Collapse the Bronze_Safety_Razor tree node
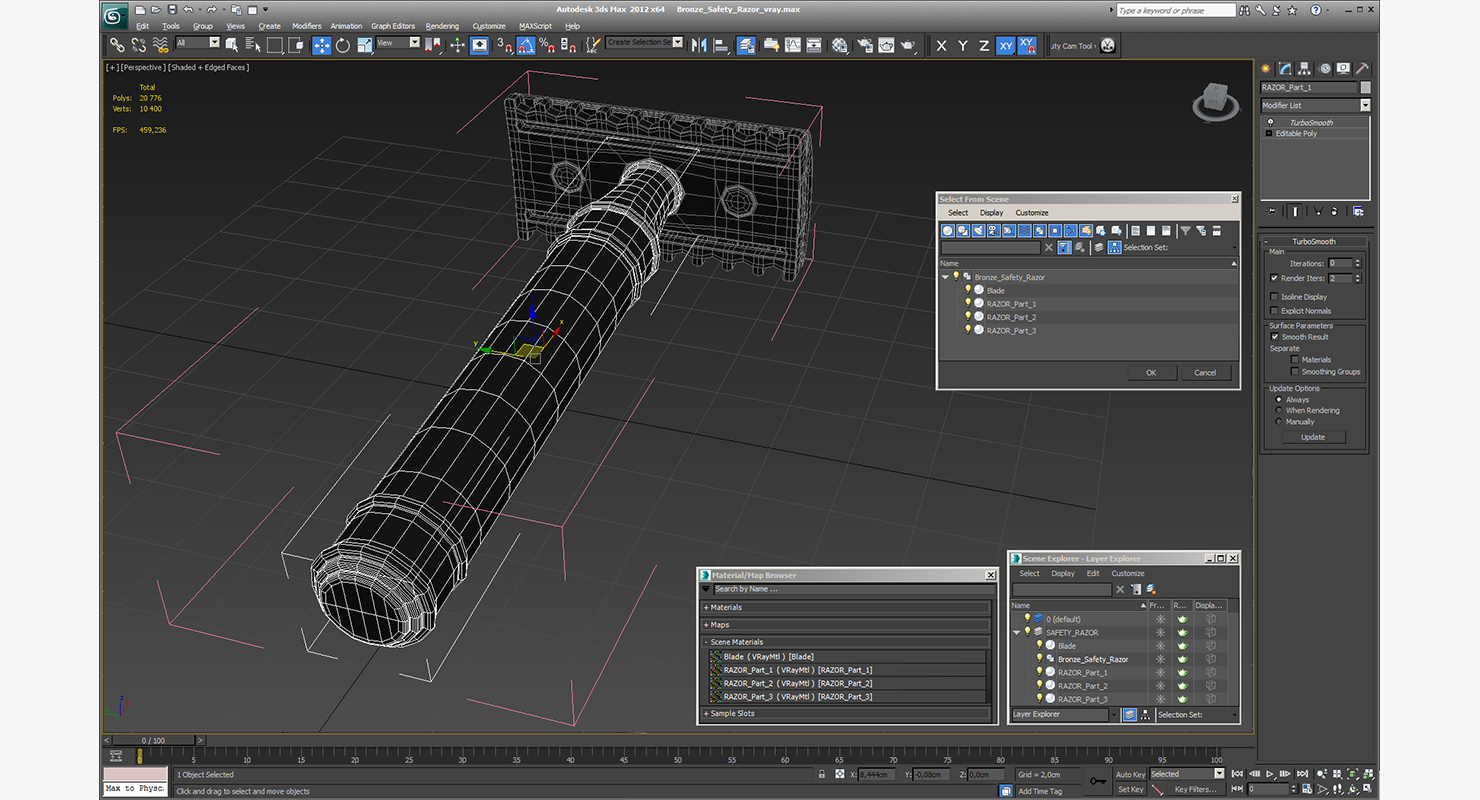Viewport: 1480px width, 800px height. pos(945,277)
